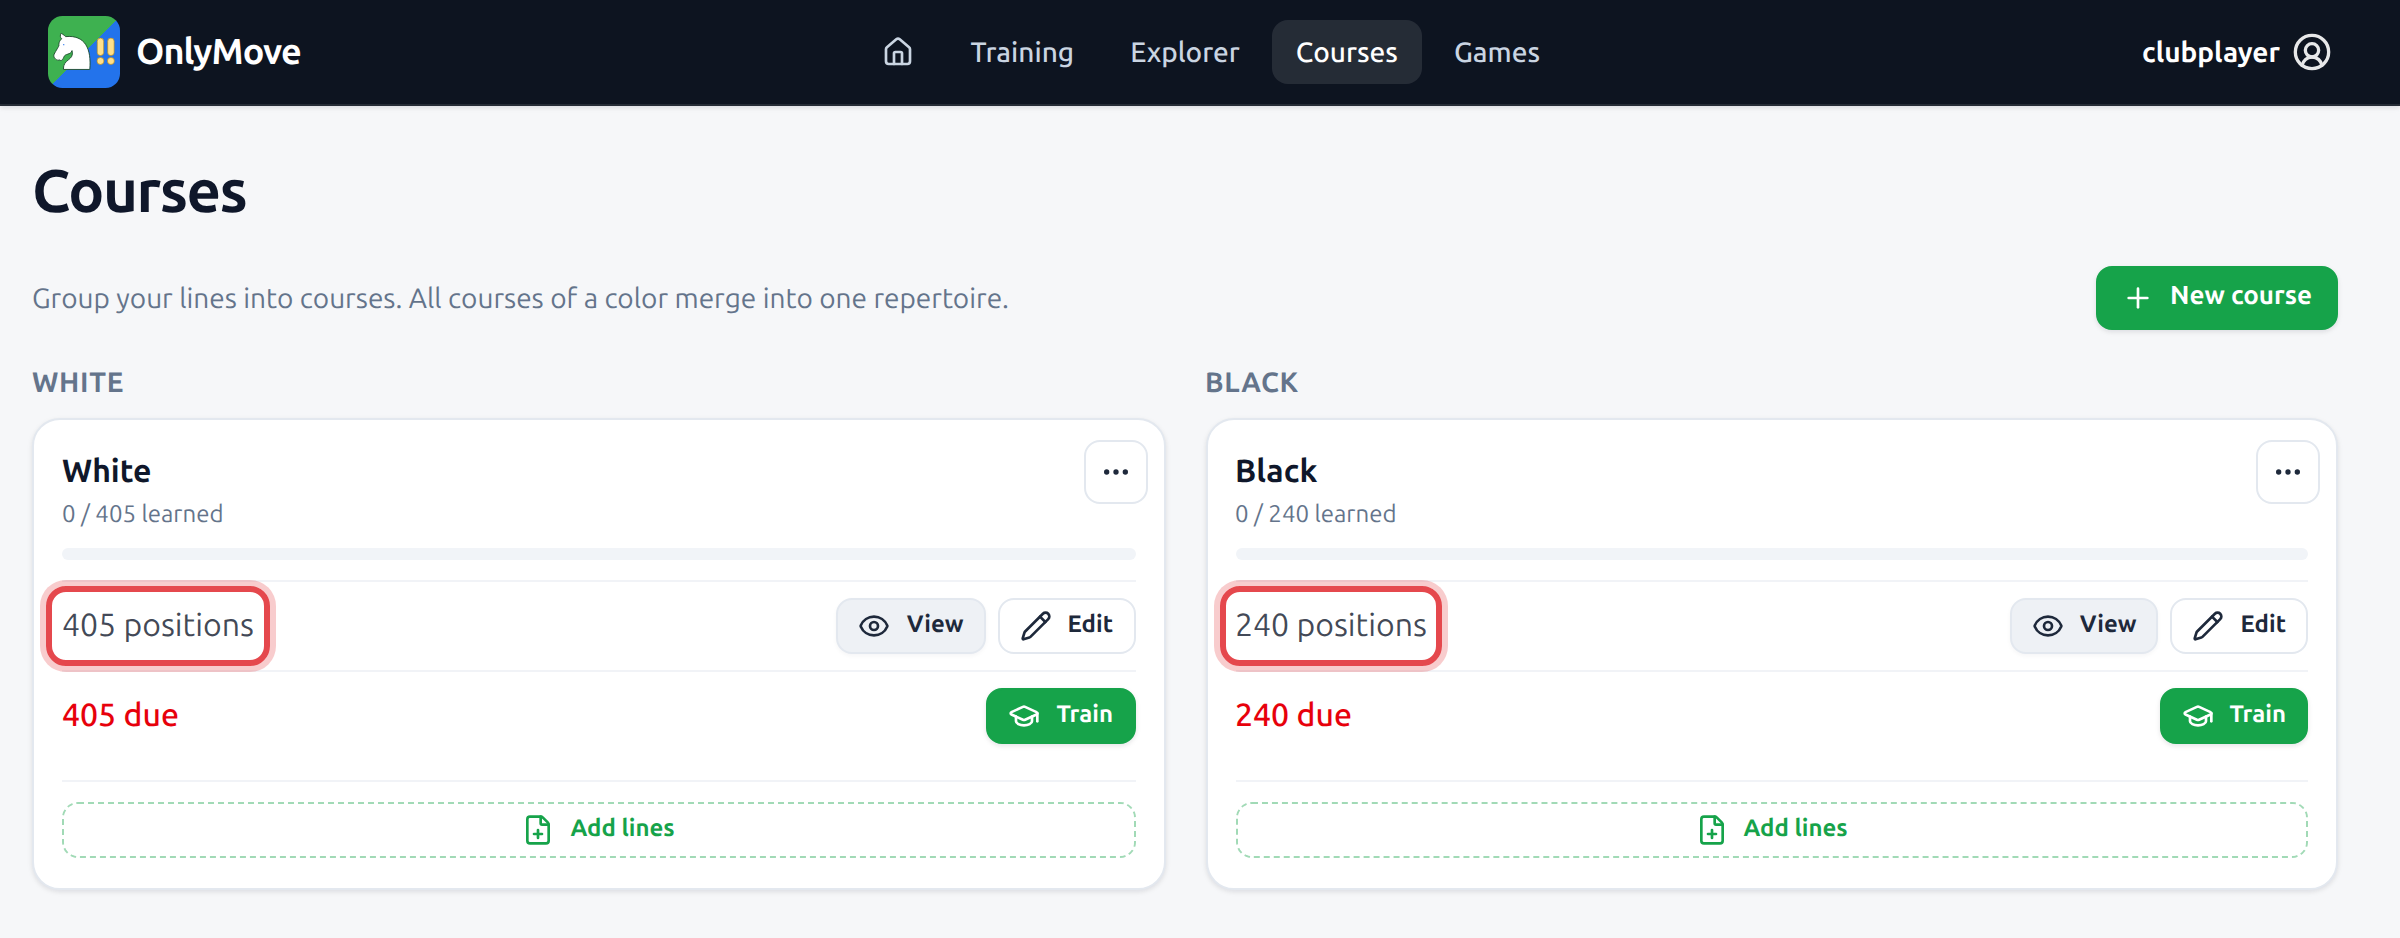2400x938 pixels.
Task: Select the Courses tab
Action: pyautogui.click(x=1347, y=52)
